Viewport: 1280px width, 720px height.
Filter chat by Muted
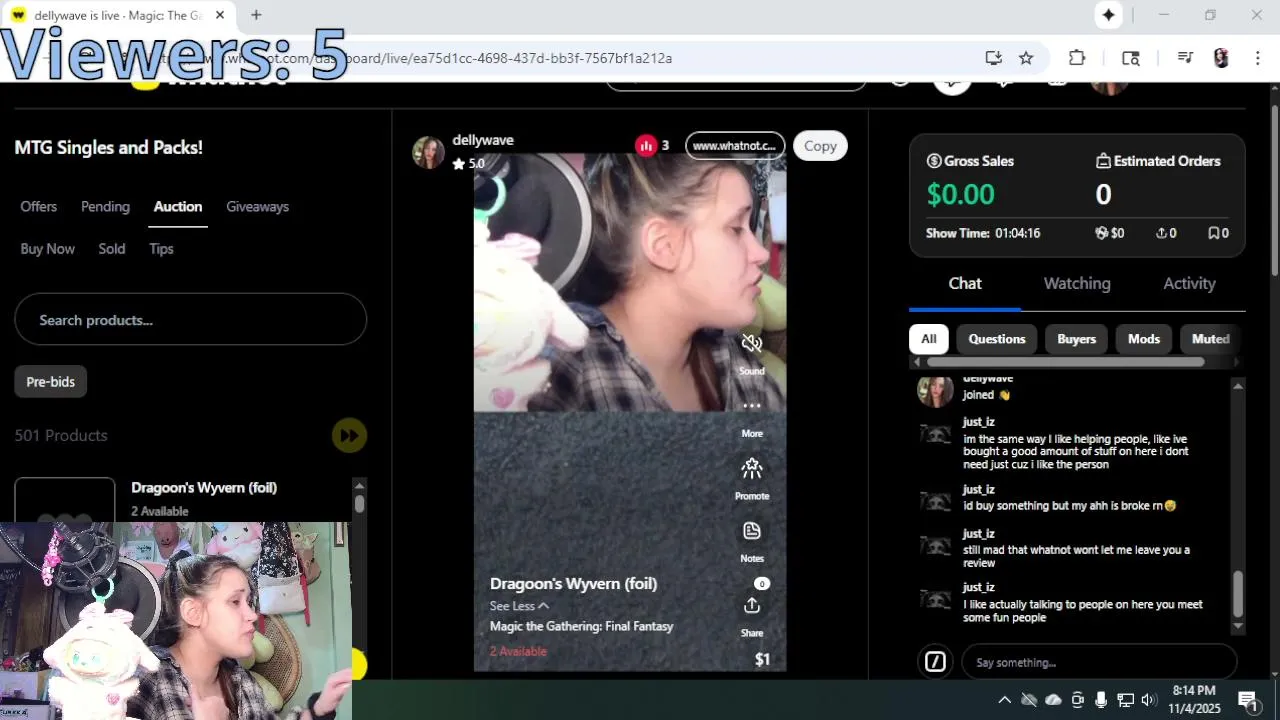(1210, 339)
